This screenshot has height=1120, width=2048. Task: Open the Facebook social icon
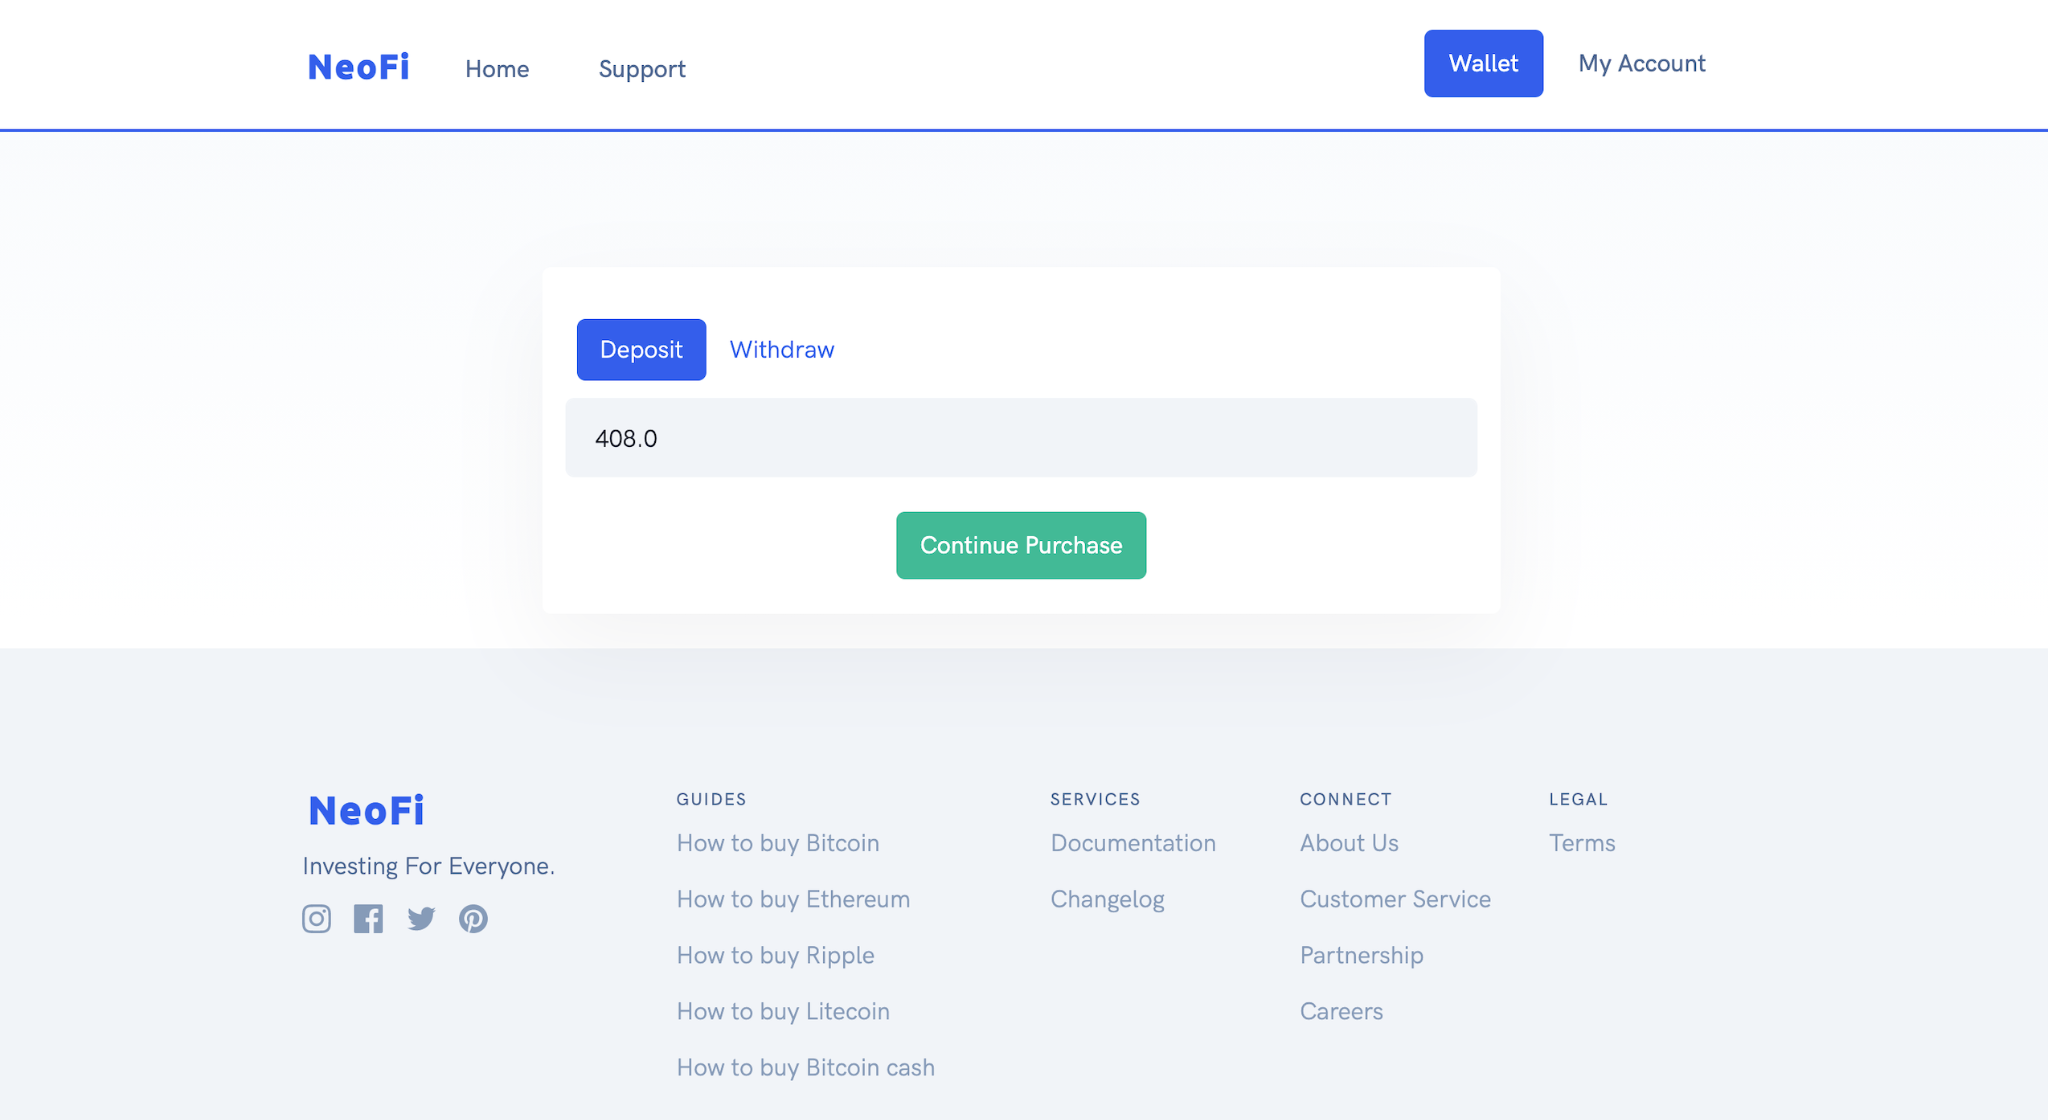368,918
